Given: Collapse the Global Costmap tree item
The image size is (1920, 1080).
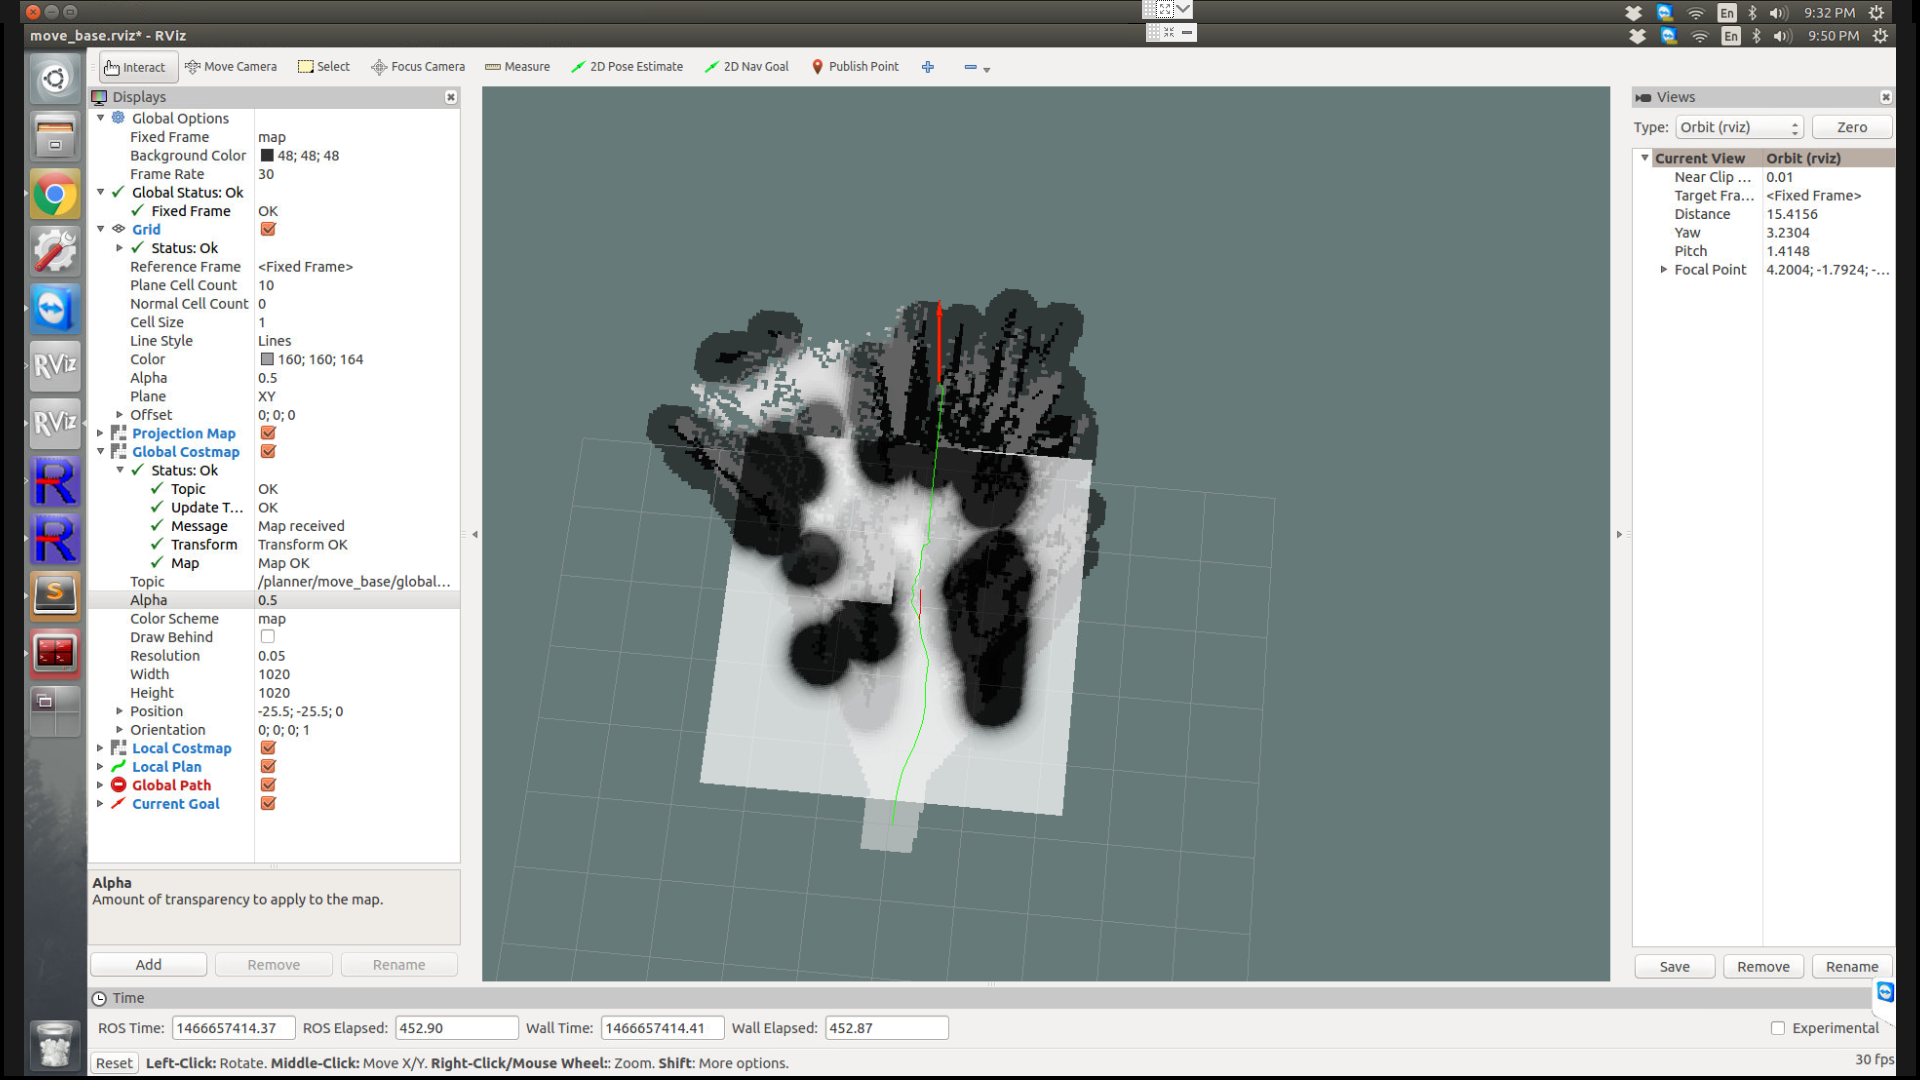Looking at the screenshot, I should point(100,452).
